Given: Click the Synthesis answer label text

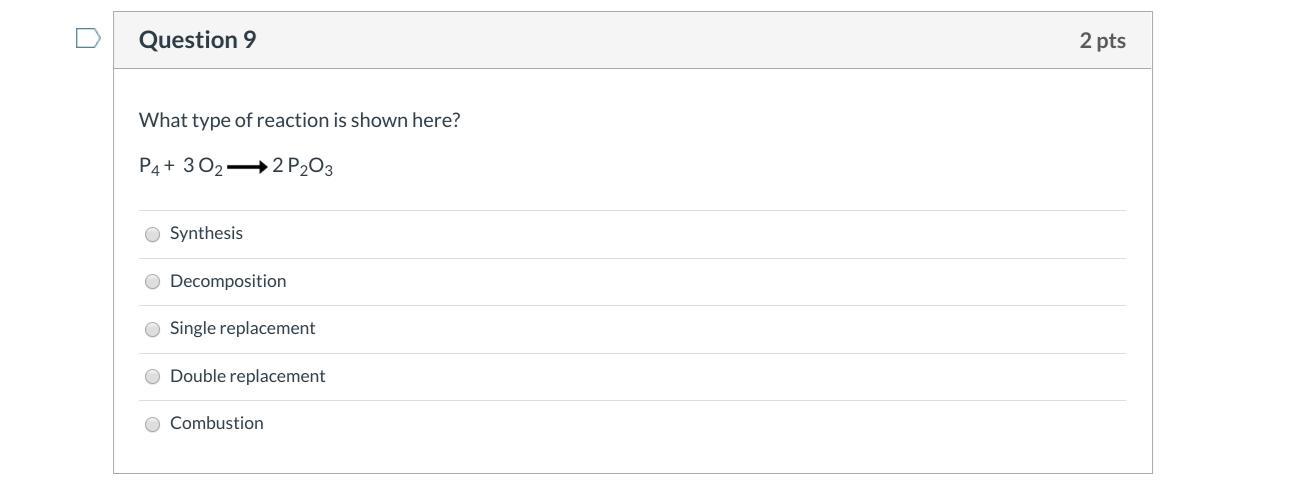Looking at the screenshot, I should [x=206, y=233].
